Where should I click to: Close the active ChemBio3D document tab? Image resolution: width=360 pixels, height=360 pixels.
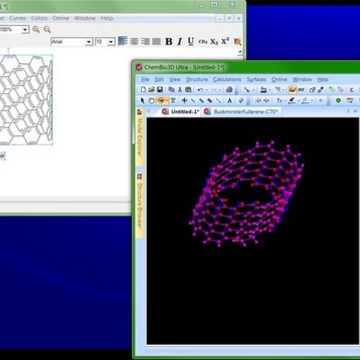coord(355,111)
